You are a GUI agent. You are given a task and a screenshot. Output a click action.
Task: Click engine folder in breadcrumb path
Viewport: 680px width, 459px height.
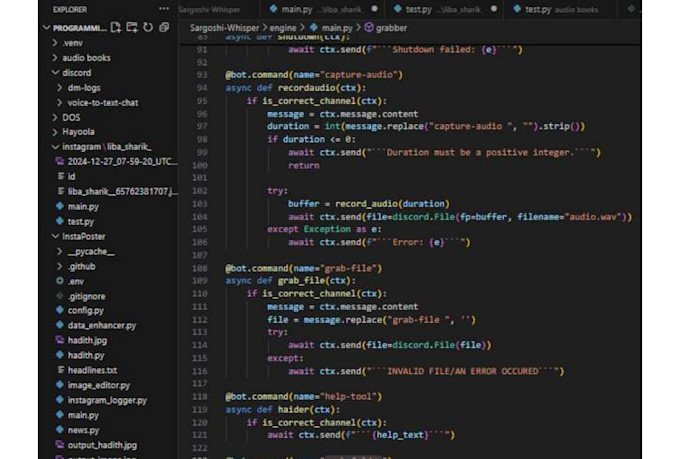283,28
